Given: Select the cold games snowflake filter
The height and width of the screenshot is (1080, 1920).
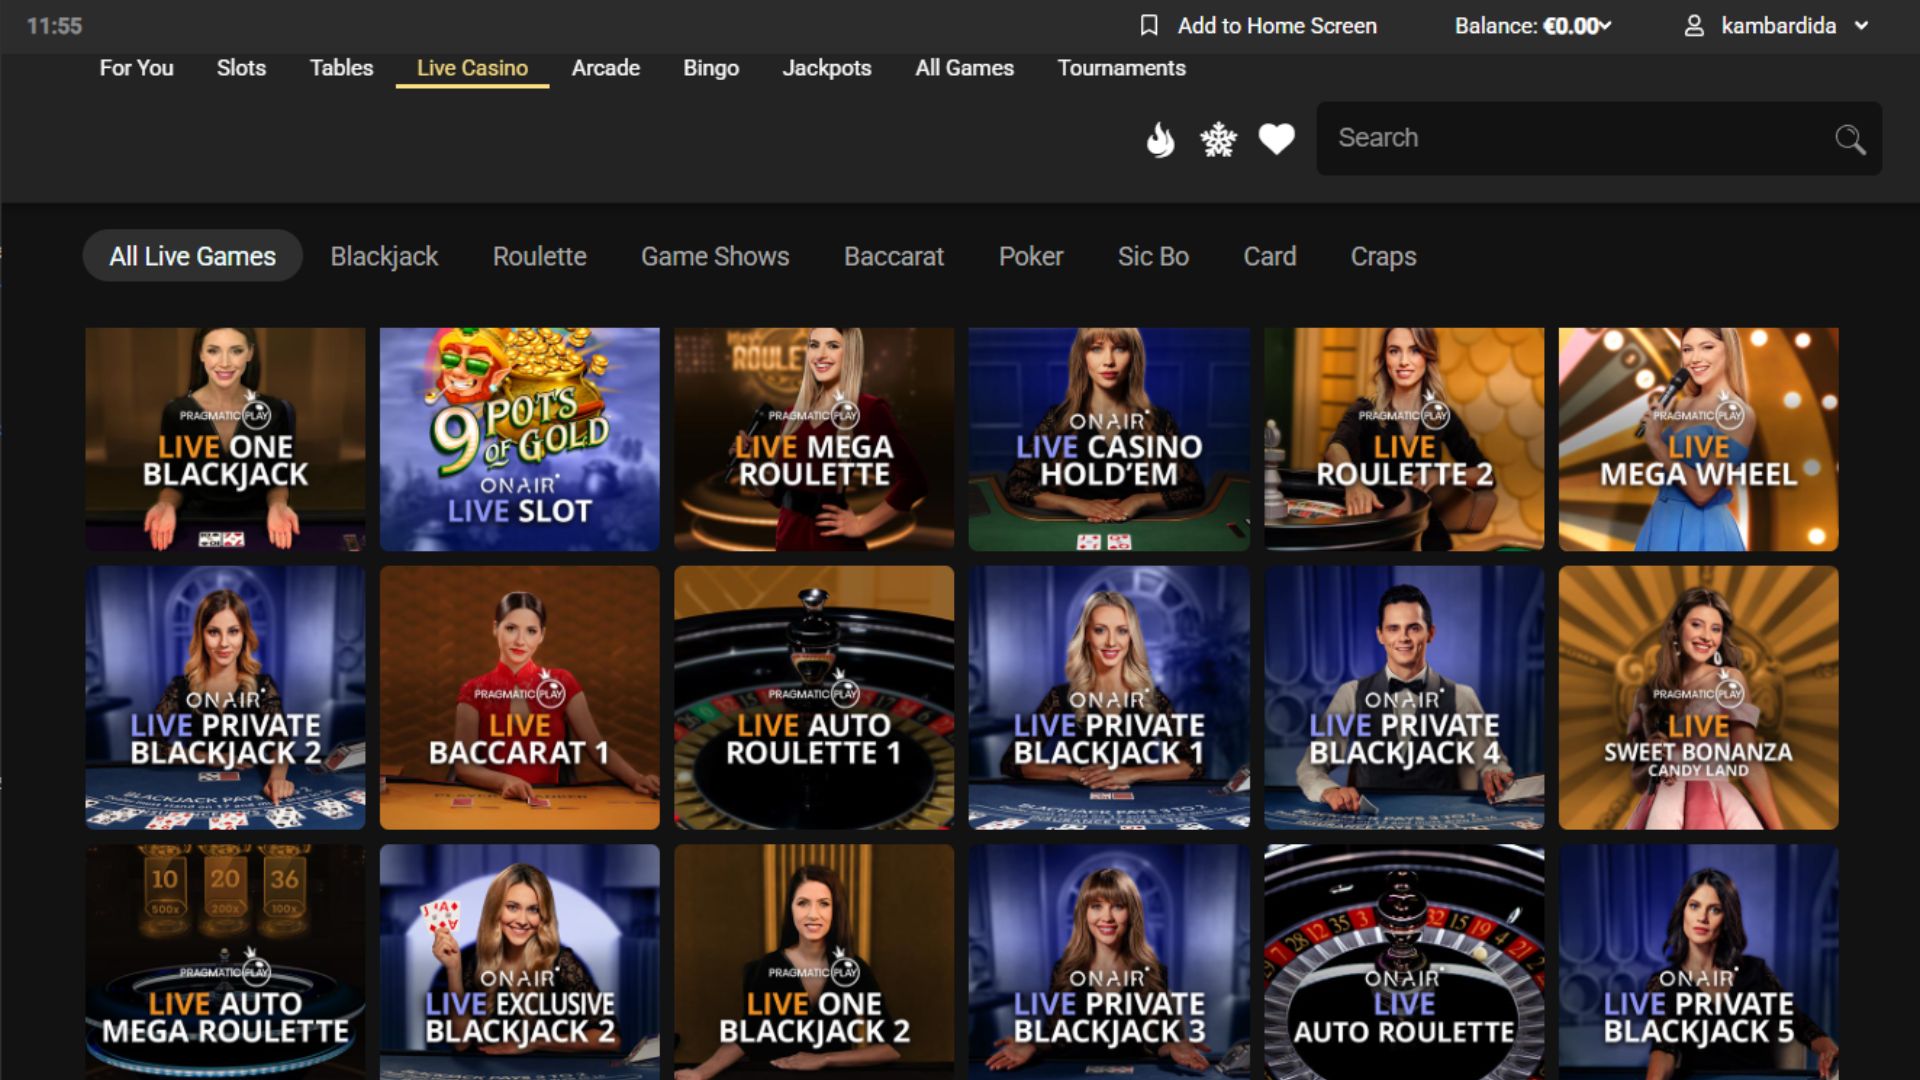Looking at the screenshot, I should point(1218,139).
